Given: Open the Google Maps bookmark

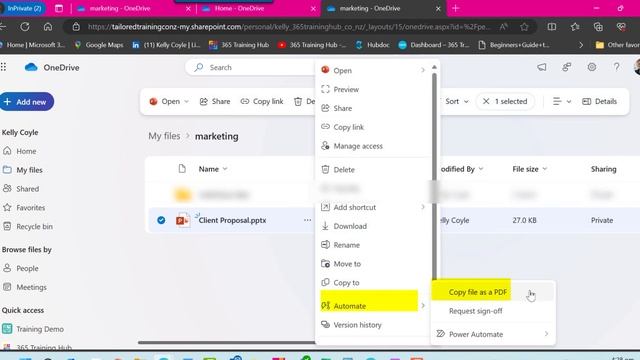Looking at the screenshot, I should point(98,45).
